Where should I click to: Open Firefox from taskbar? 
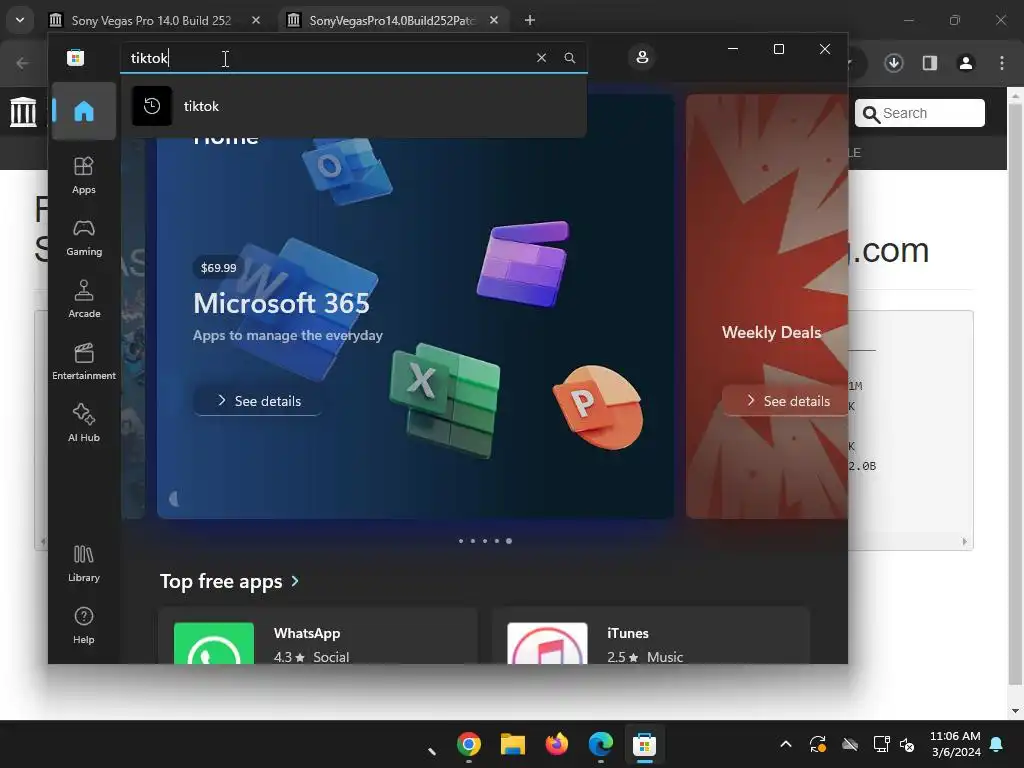[x=556, y=744]
